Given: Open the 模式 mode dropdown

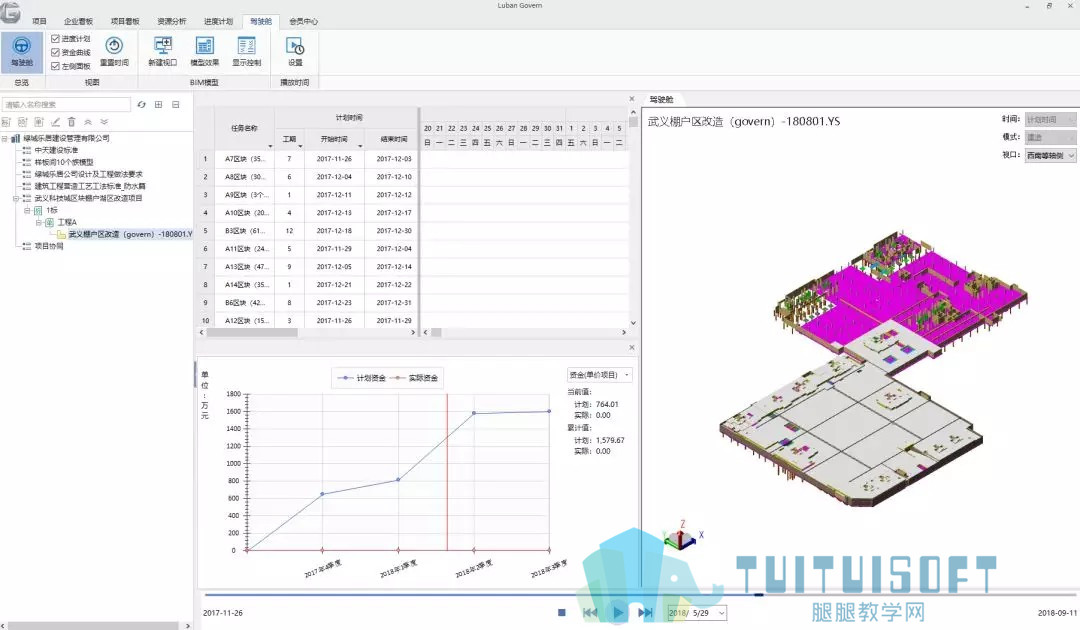Looking at the screenshot, I should point(1050,137).
